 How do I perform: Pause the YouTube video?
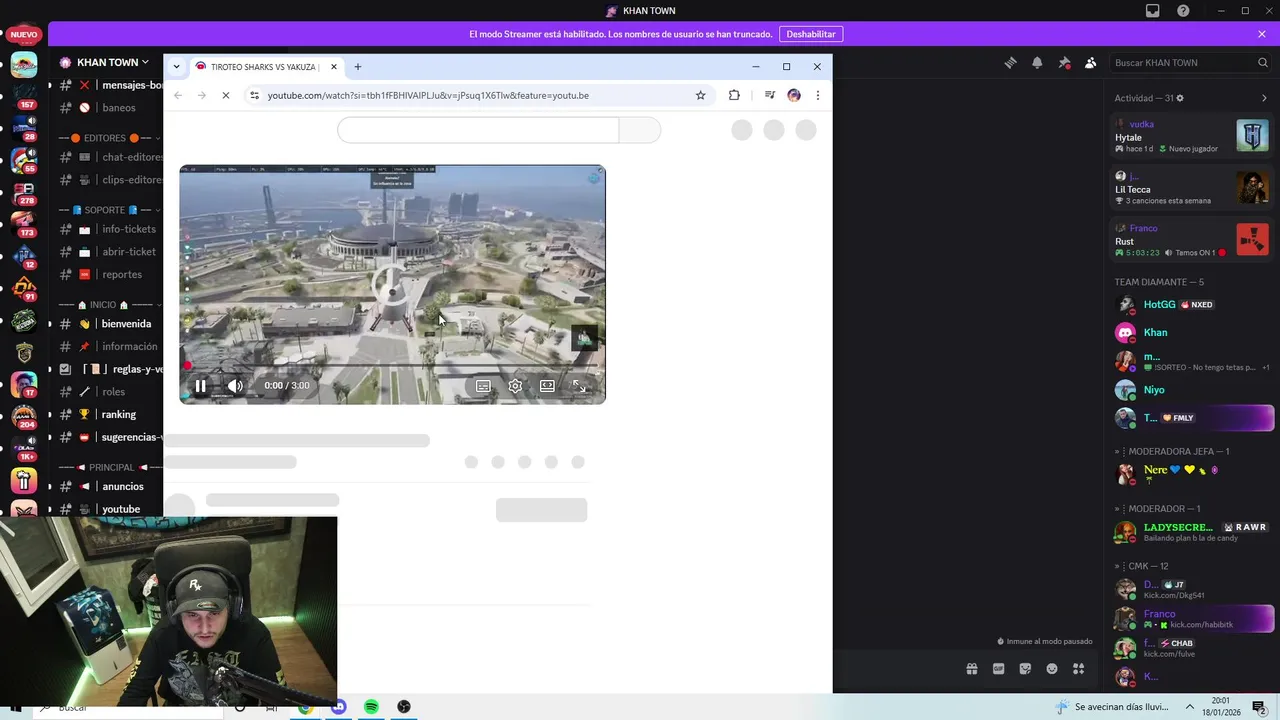point(200,385)
